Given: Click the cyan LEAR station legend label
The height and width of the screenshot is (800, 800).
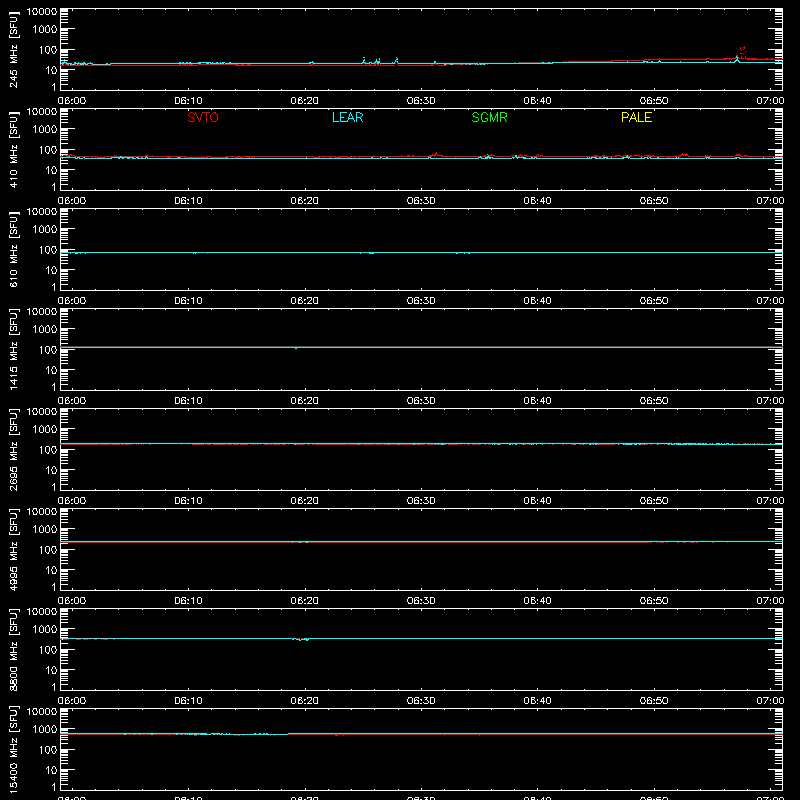Looking at the screenshot, I should 347,117.
